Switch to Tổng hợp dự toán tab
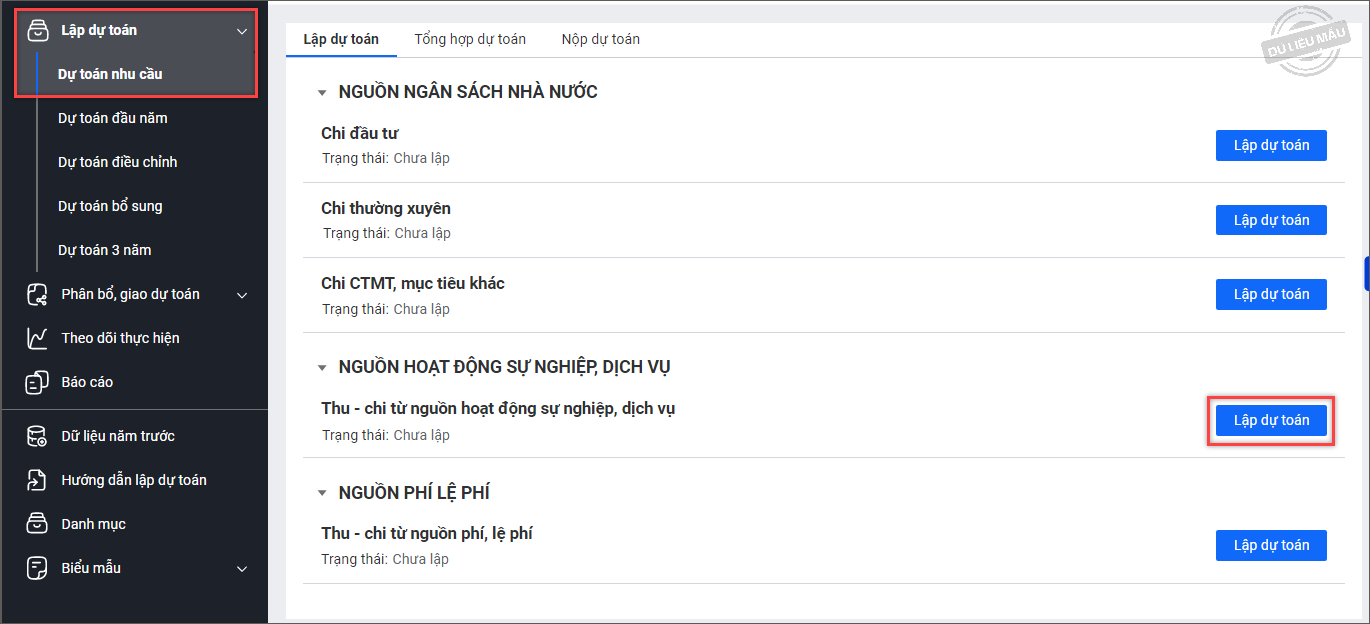This screenshot has height=624, width=1370. point(470,39)
